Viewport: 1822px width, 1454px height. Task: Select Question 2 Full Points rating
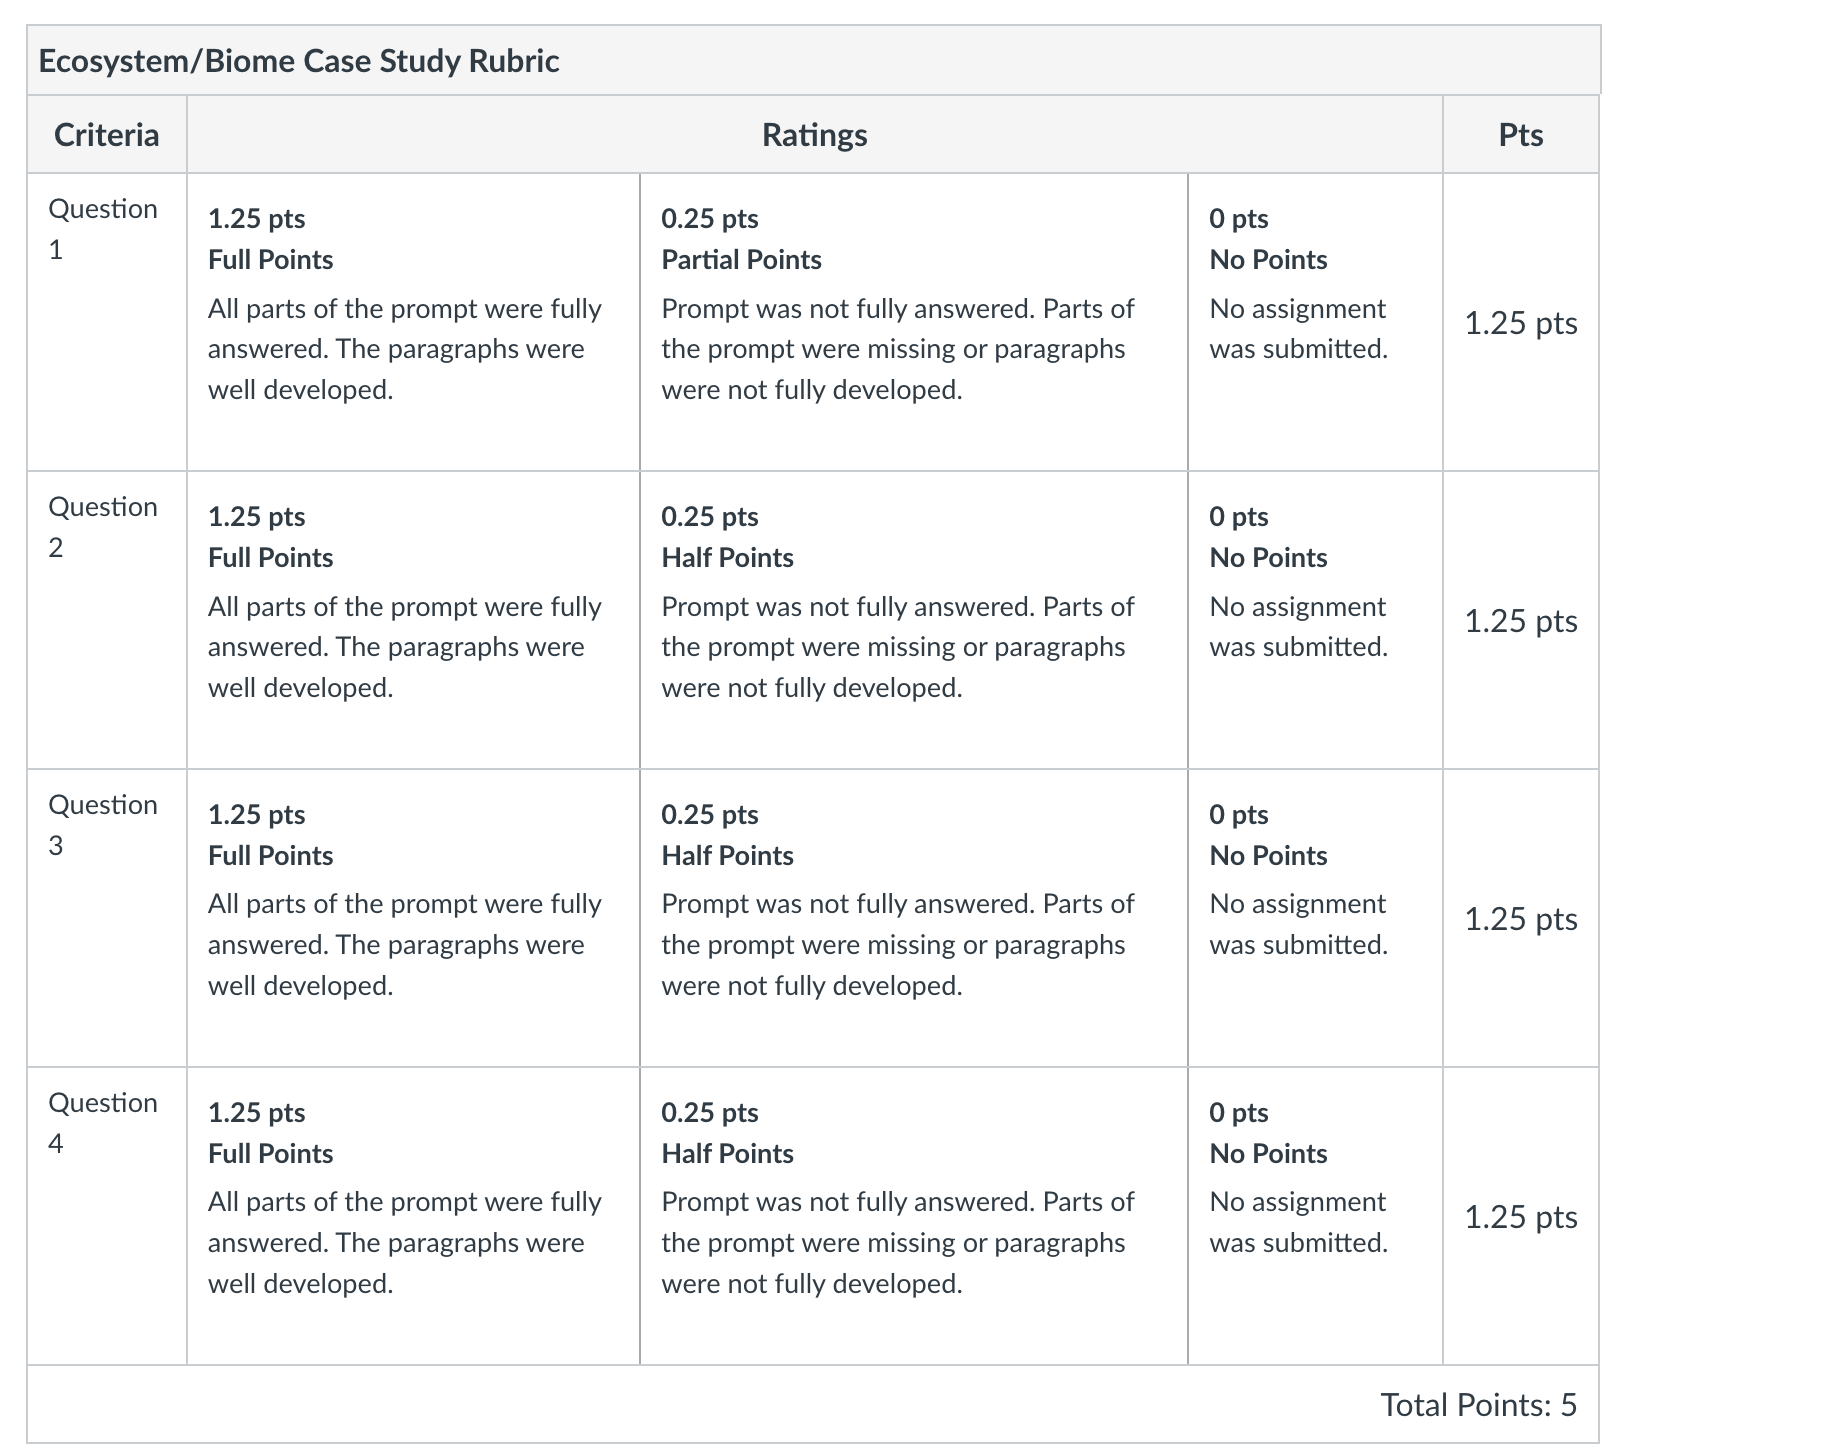point(413,620)
